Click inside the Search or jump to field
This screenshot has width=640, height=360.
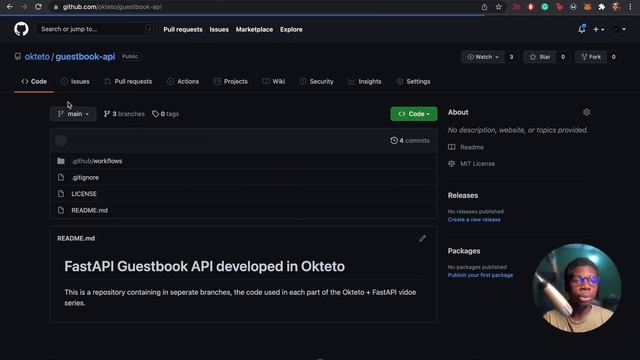(96, 29)
